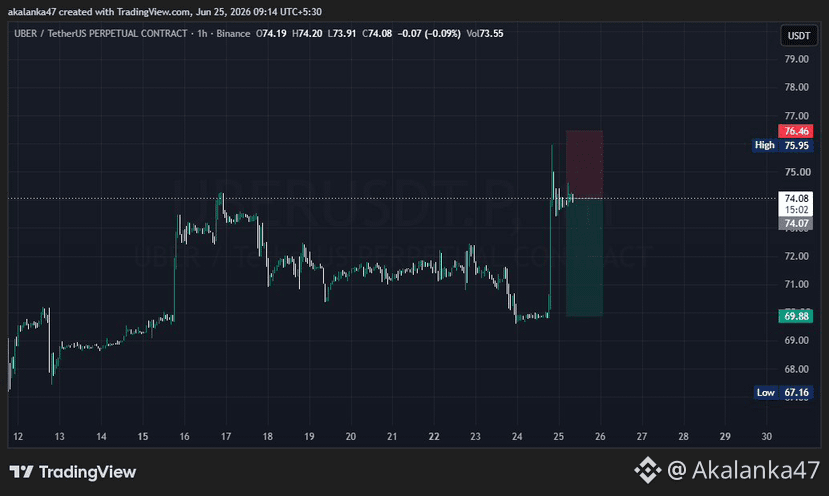This screenshot has width=829, height=496.
Task: Click the 72.00 price axis label
Action: (x=796, y=256)
